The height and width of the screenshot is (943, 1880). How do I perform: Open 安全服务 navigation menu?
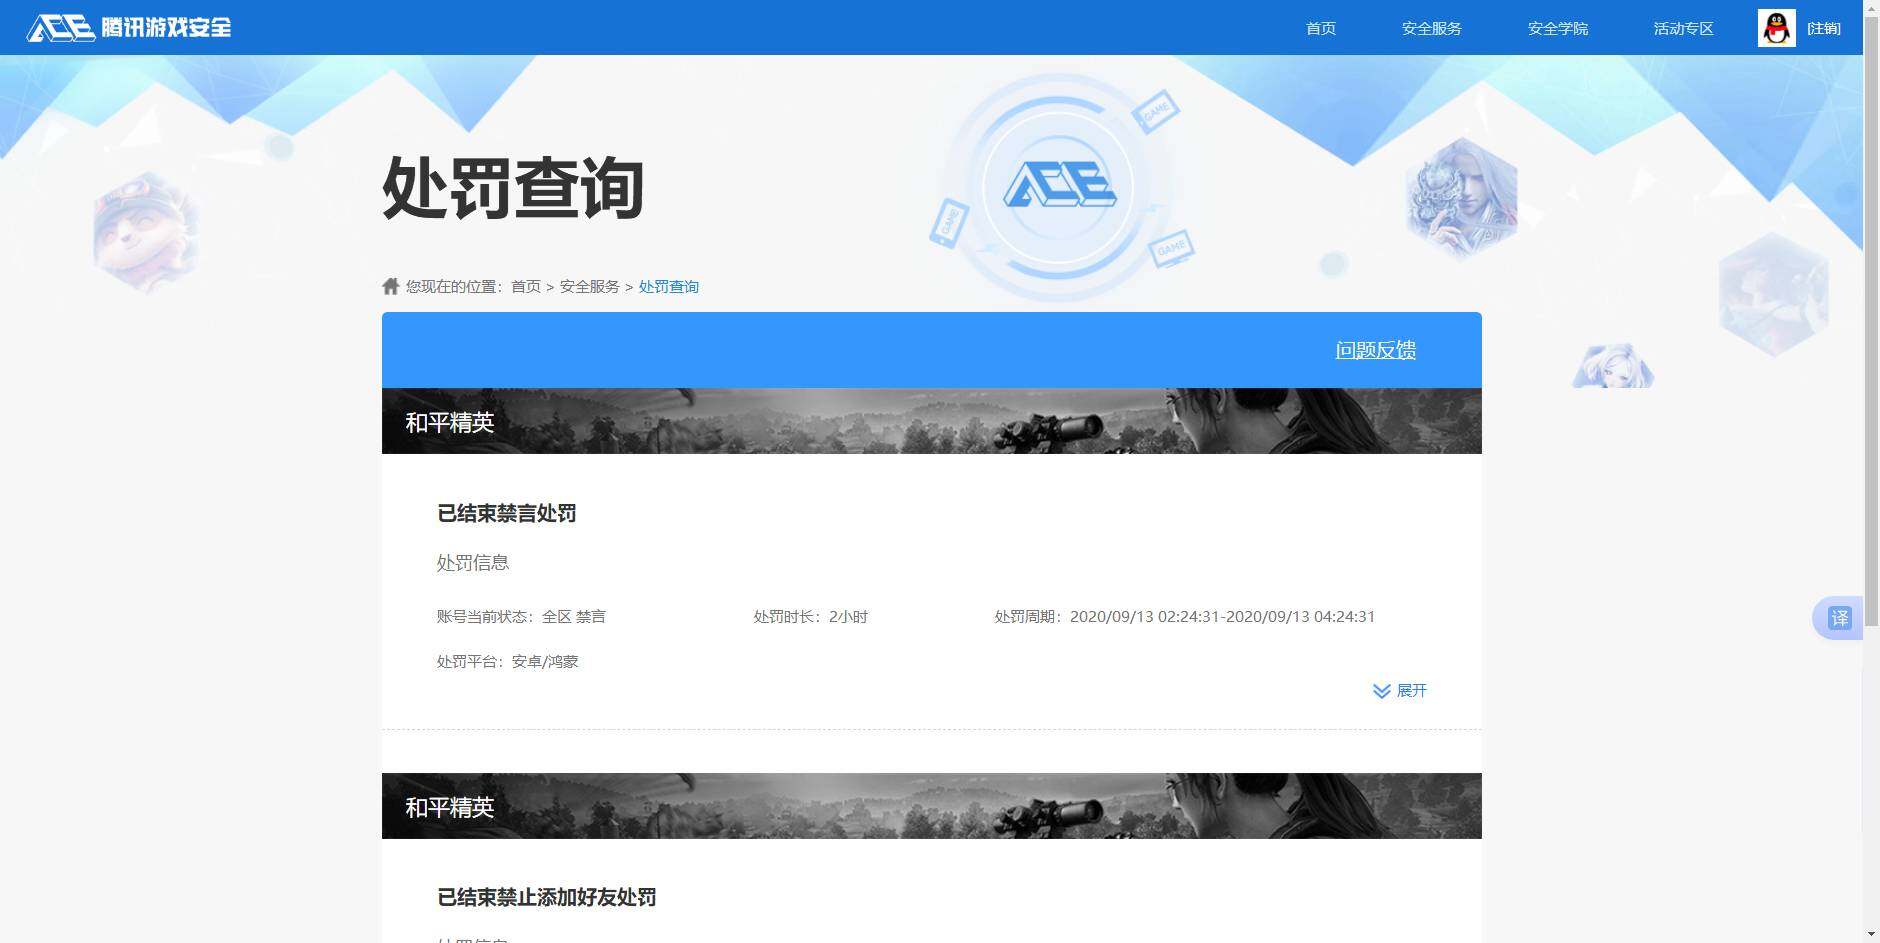(1431, 28)
